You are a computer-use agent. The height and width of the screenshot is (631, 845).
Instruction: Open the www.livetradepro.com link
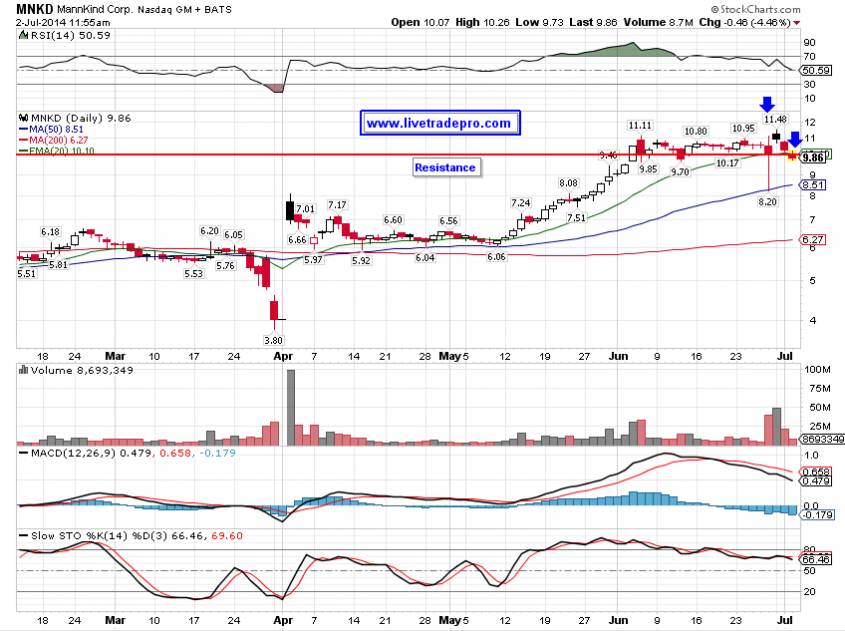[x=439, y=124]
